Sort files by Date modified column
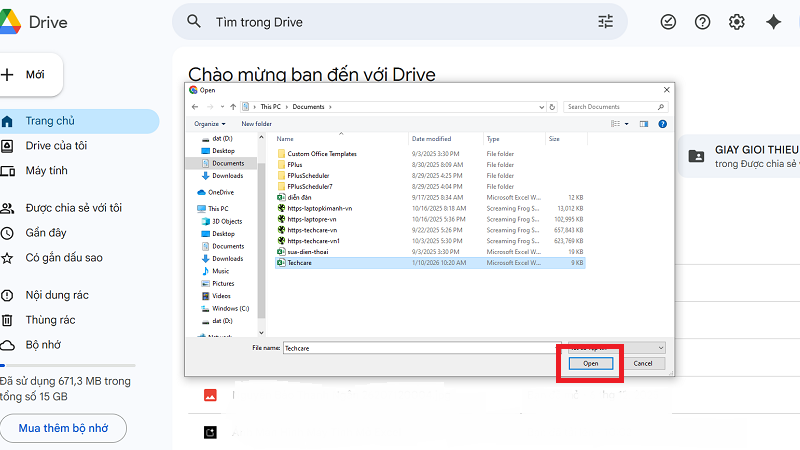This screenshot has width=800, height=450. tap(431, 139)
